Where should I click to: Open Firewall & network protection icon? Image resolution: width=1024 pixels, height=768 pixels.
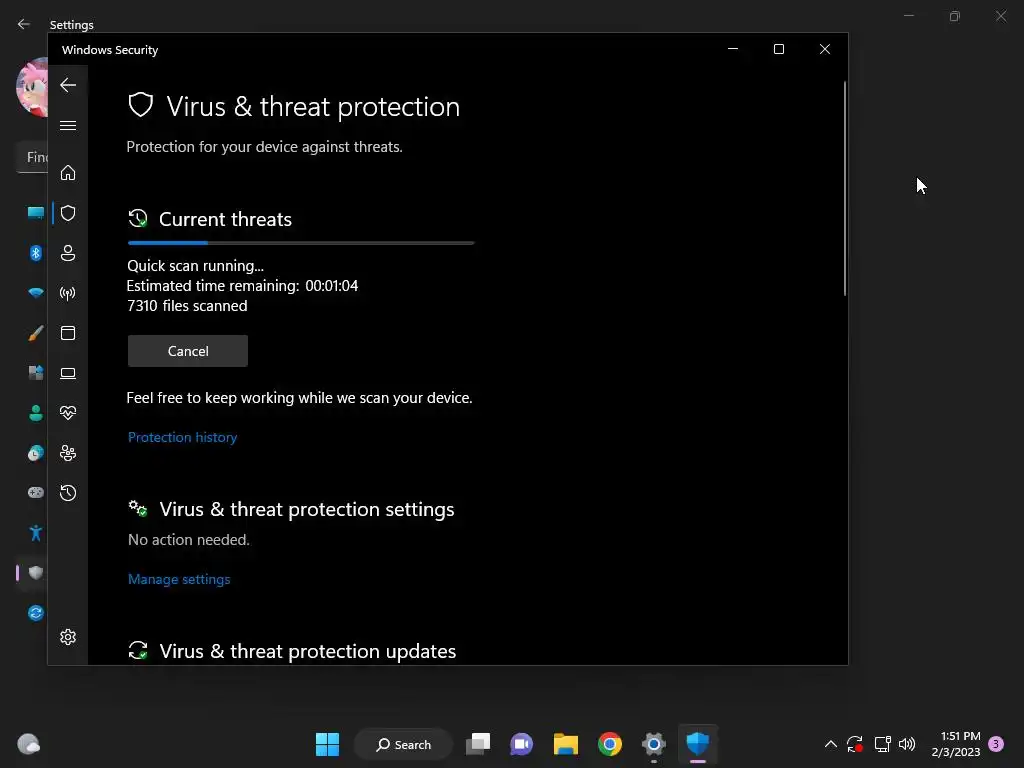(x=68, y=293)
